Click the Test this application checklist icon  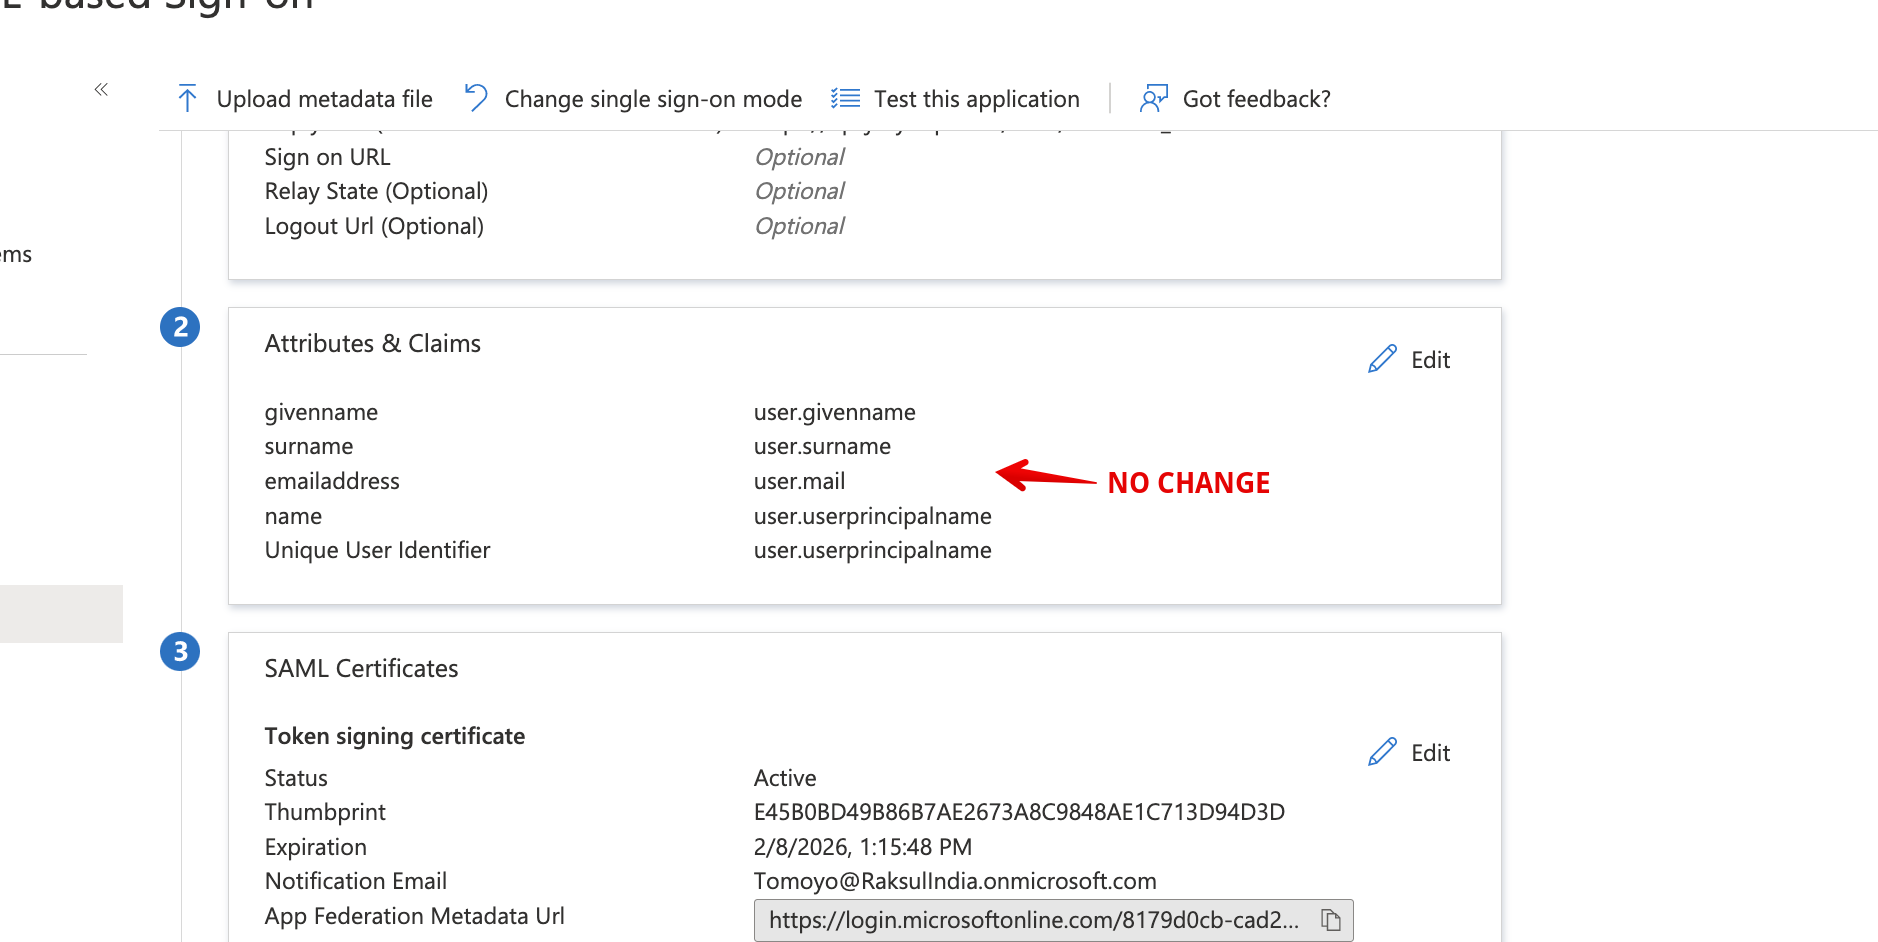845,98
